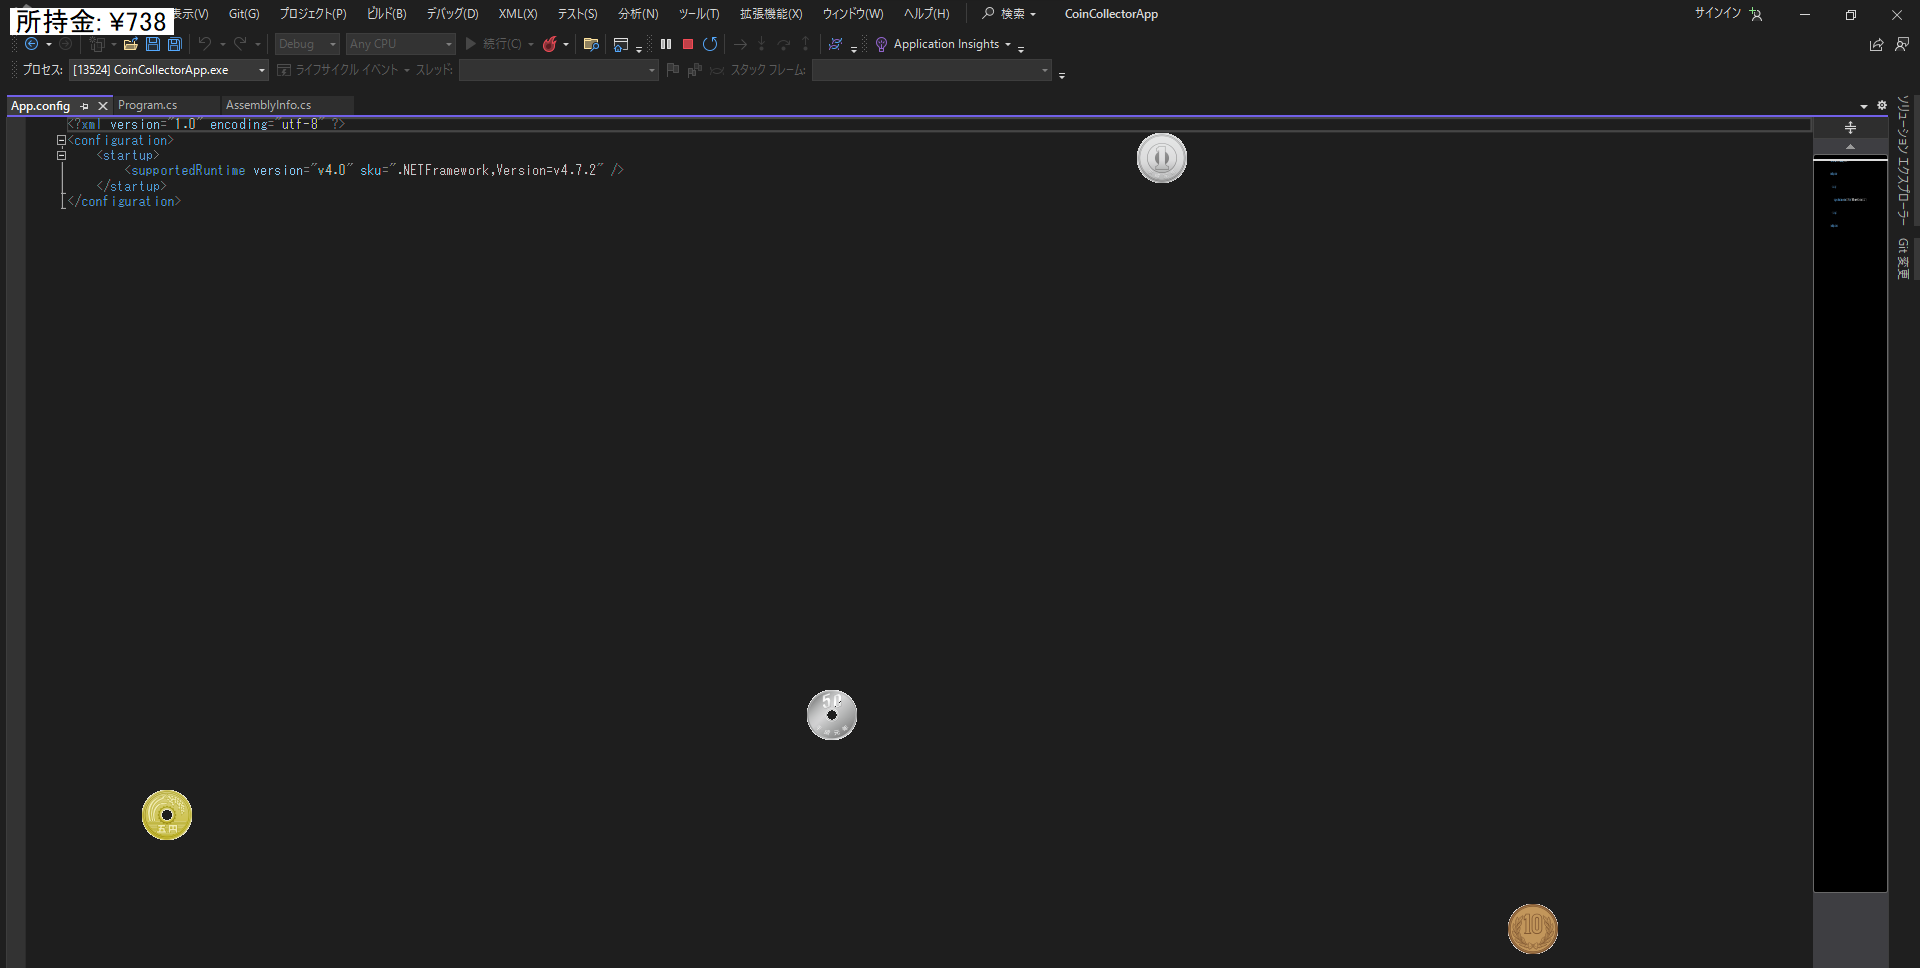Click the closing </startup> tag text
This screenshot has height=968, width=1920.
click(132, 187)
